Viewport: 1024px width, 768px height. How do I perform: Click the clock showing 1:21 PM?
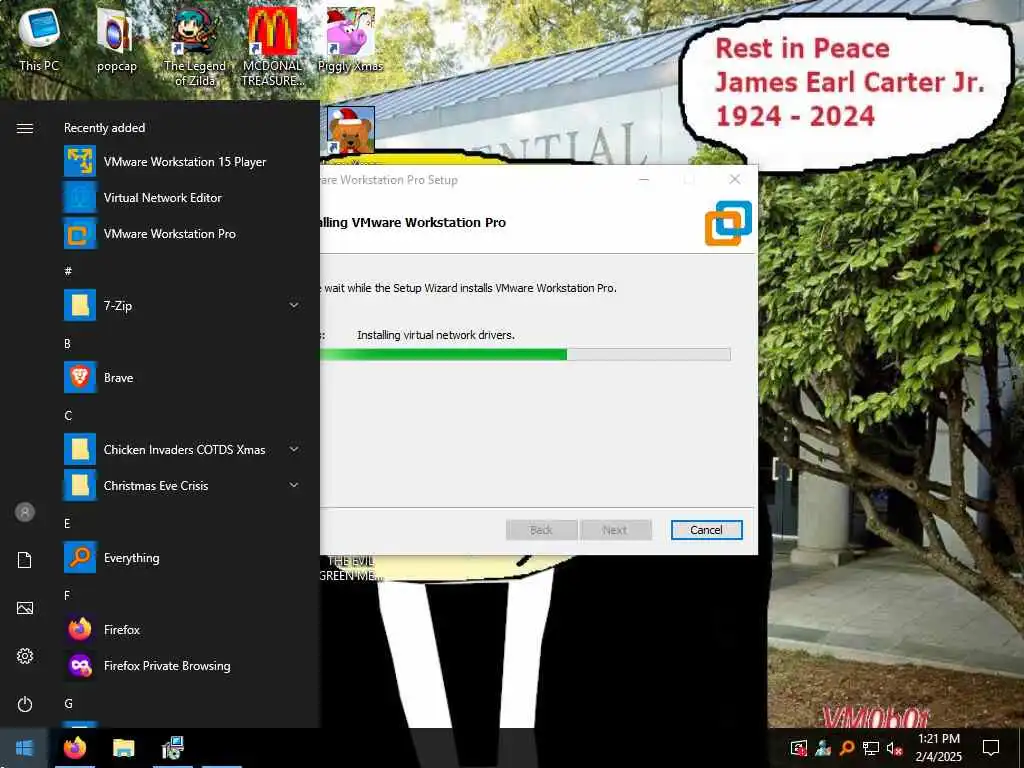pos(938,739)
